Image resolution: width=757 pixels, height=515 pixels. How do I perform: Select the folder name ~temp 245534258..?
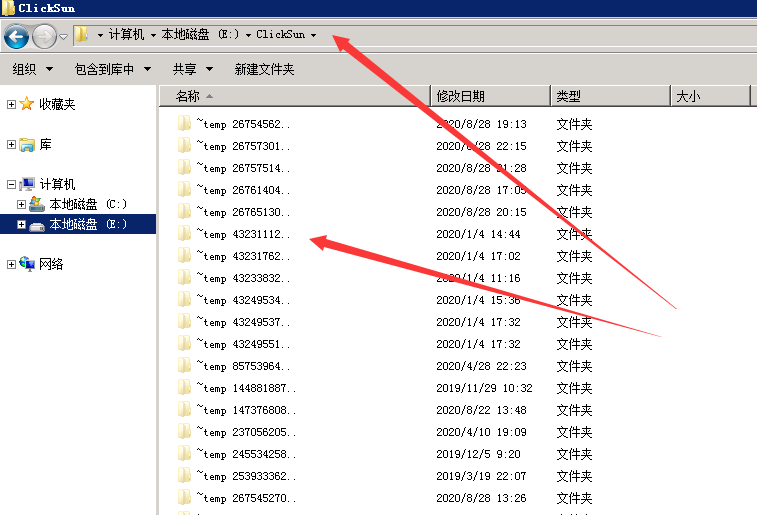(x=246, y=454)
